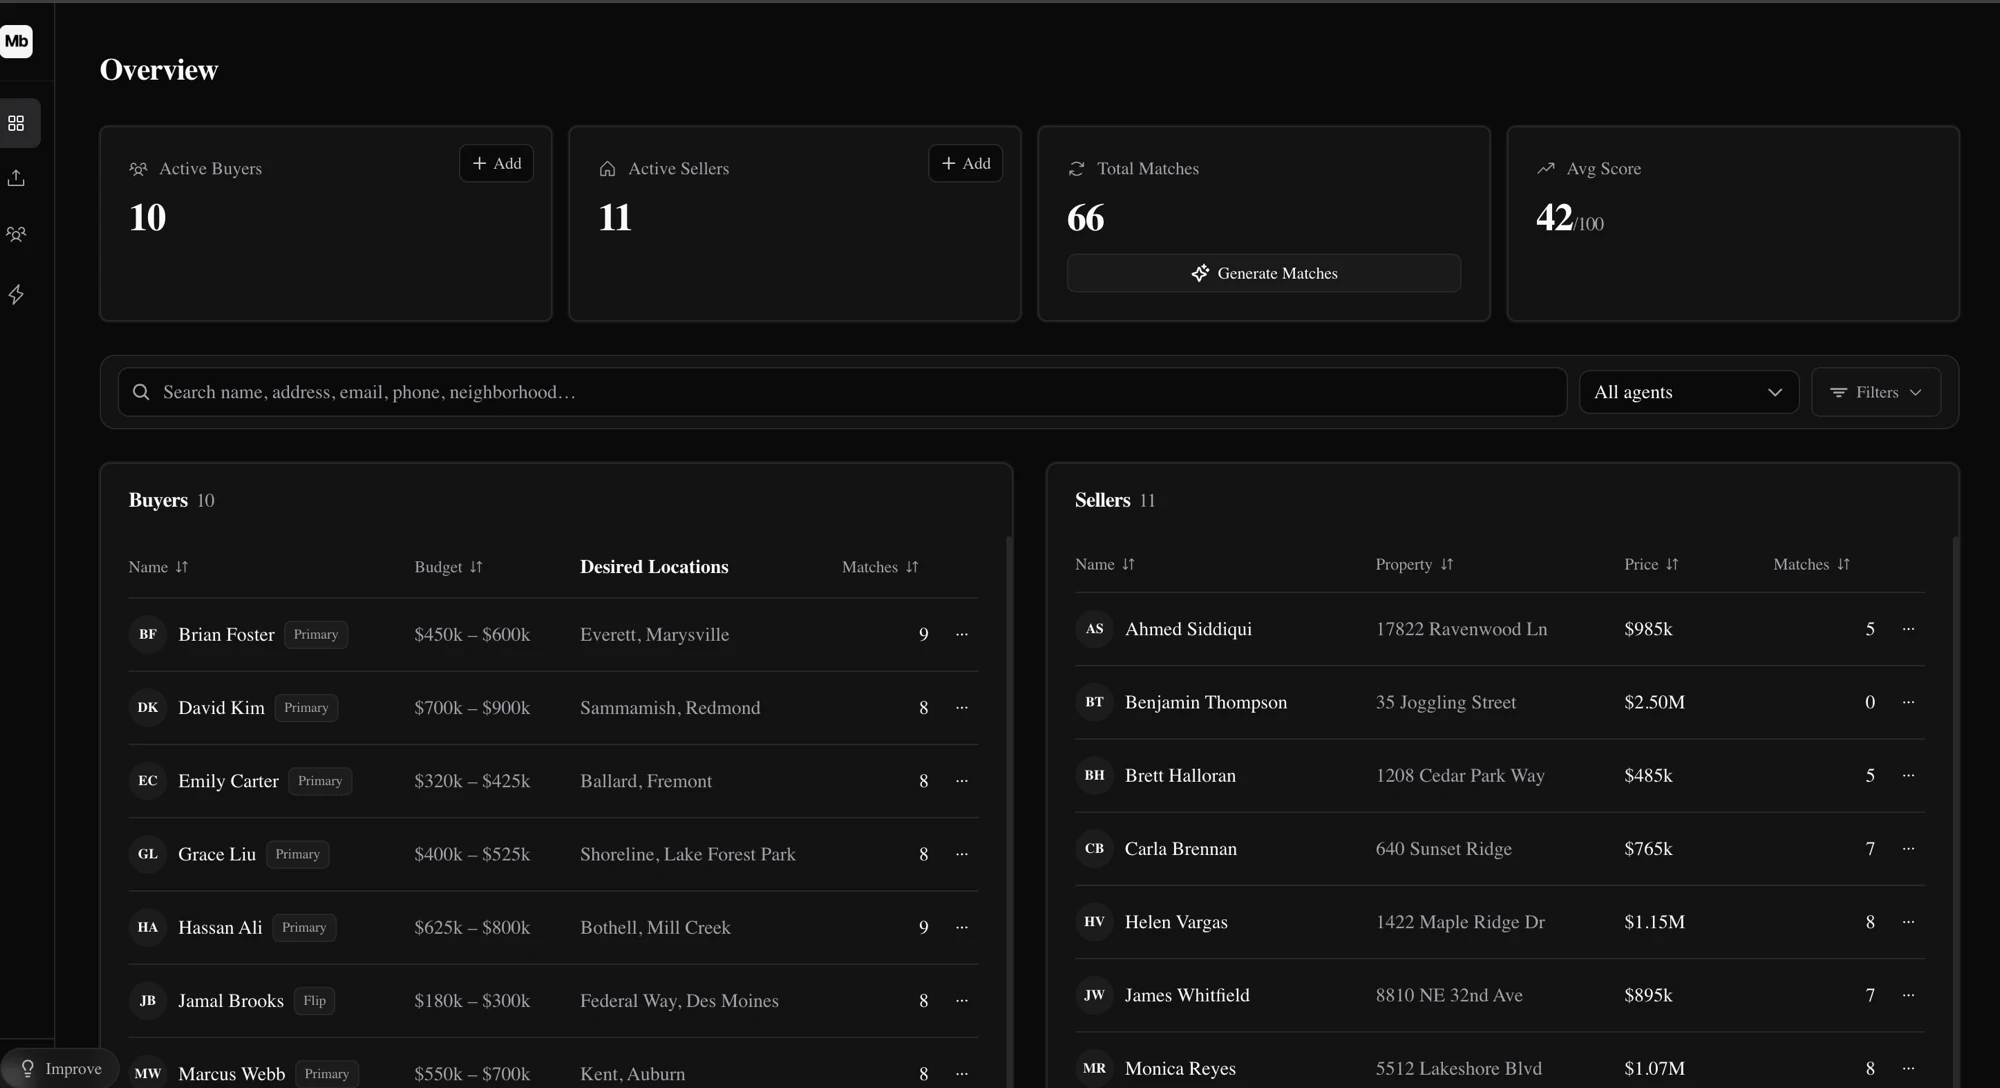The image size is (2000, 1088).
Task: Sort sellers by Name arrows icon
Action: [x=1128, y=564]
